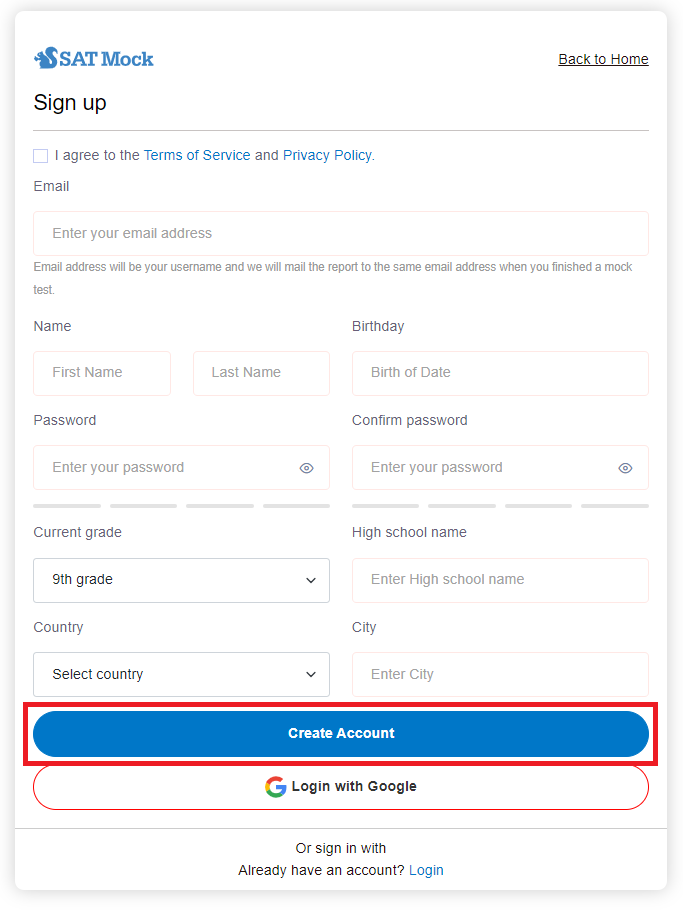The height and width of the screenshot is (910, 683).
Task: Focus the High school name field
Action: click(x=500, y=580)
